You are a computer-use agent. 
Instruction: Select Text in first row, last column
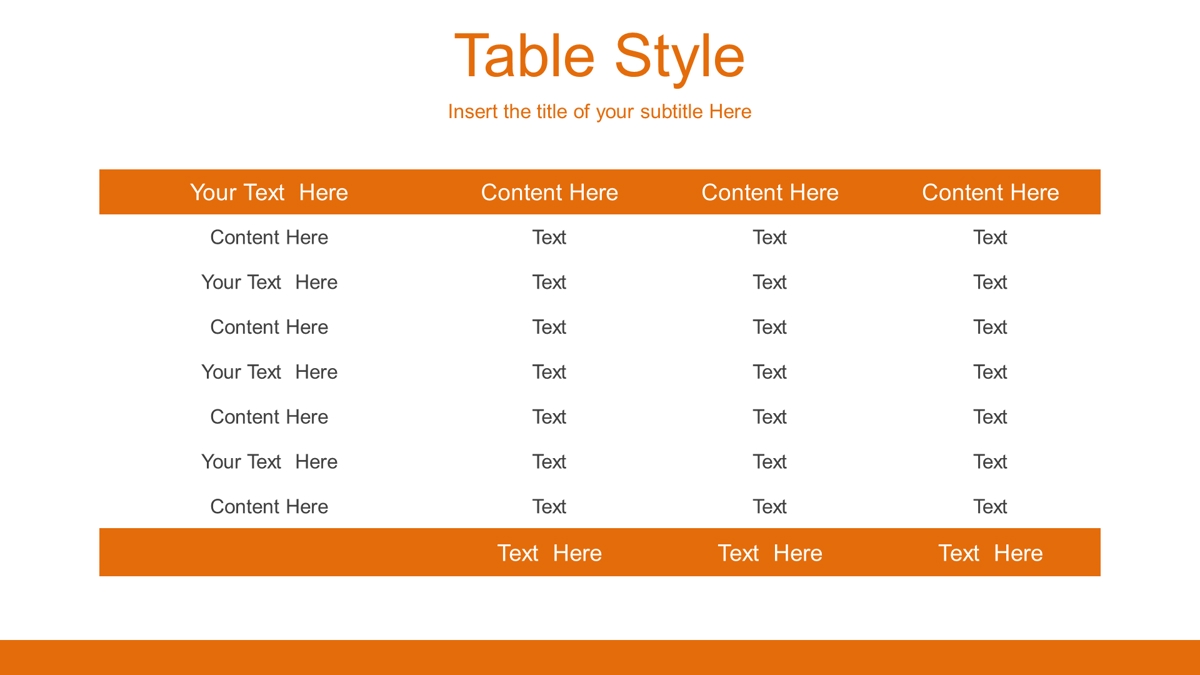[x=990, y=237]
